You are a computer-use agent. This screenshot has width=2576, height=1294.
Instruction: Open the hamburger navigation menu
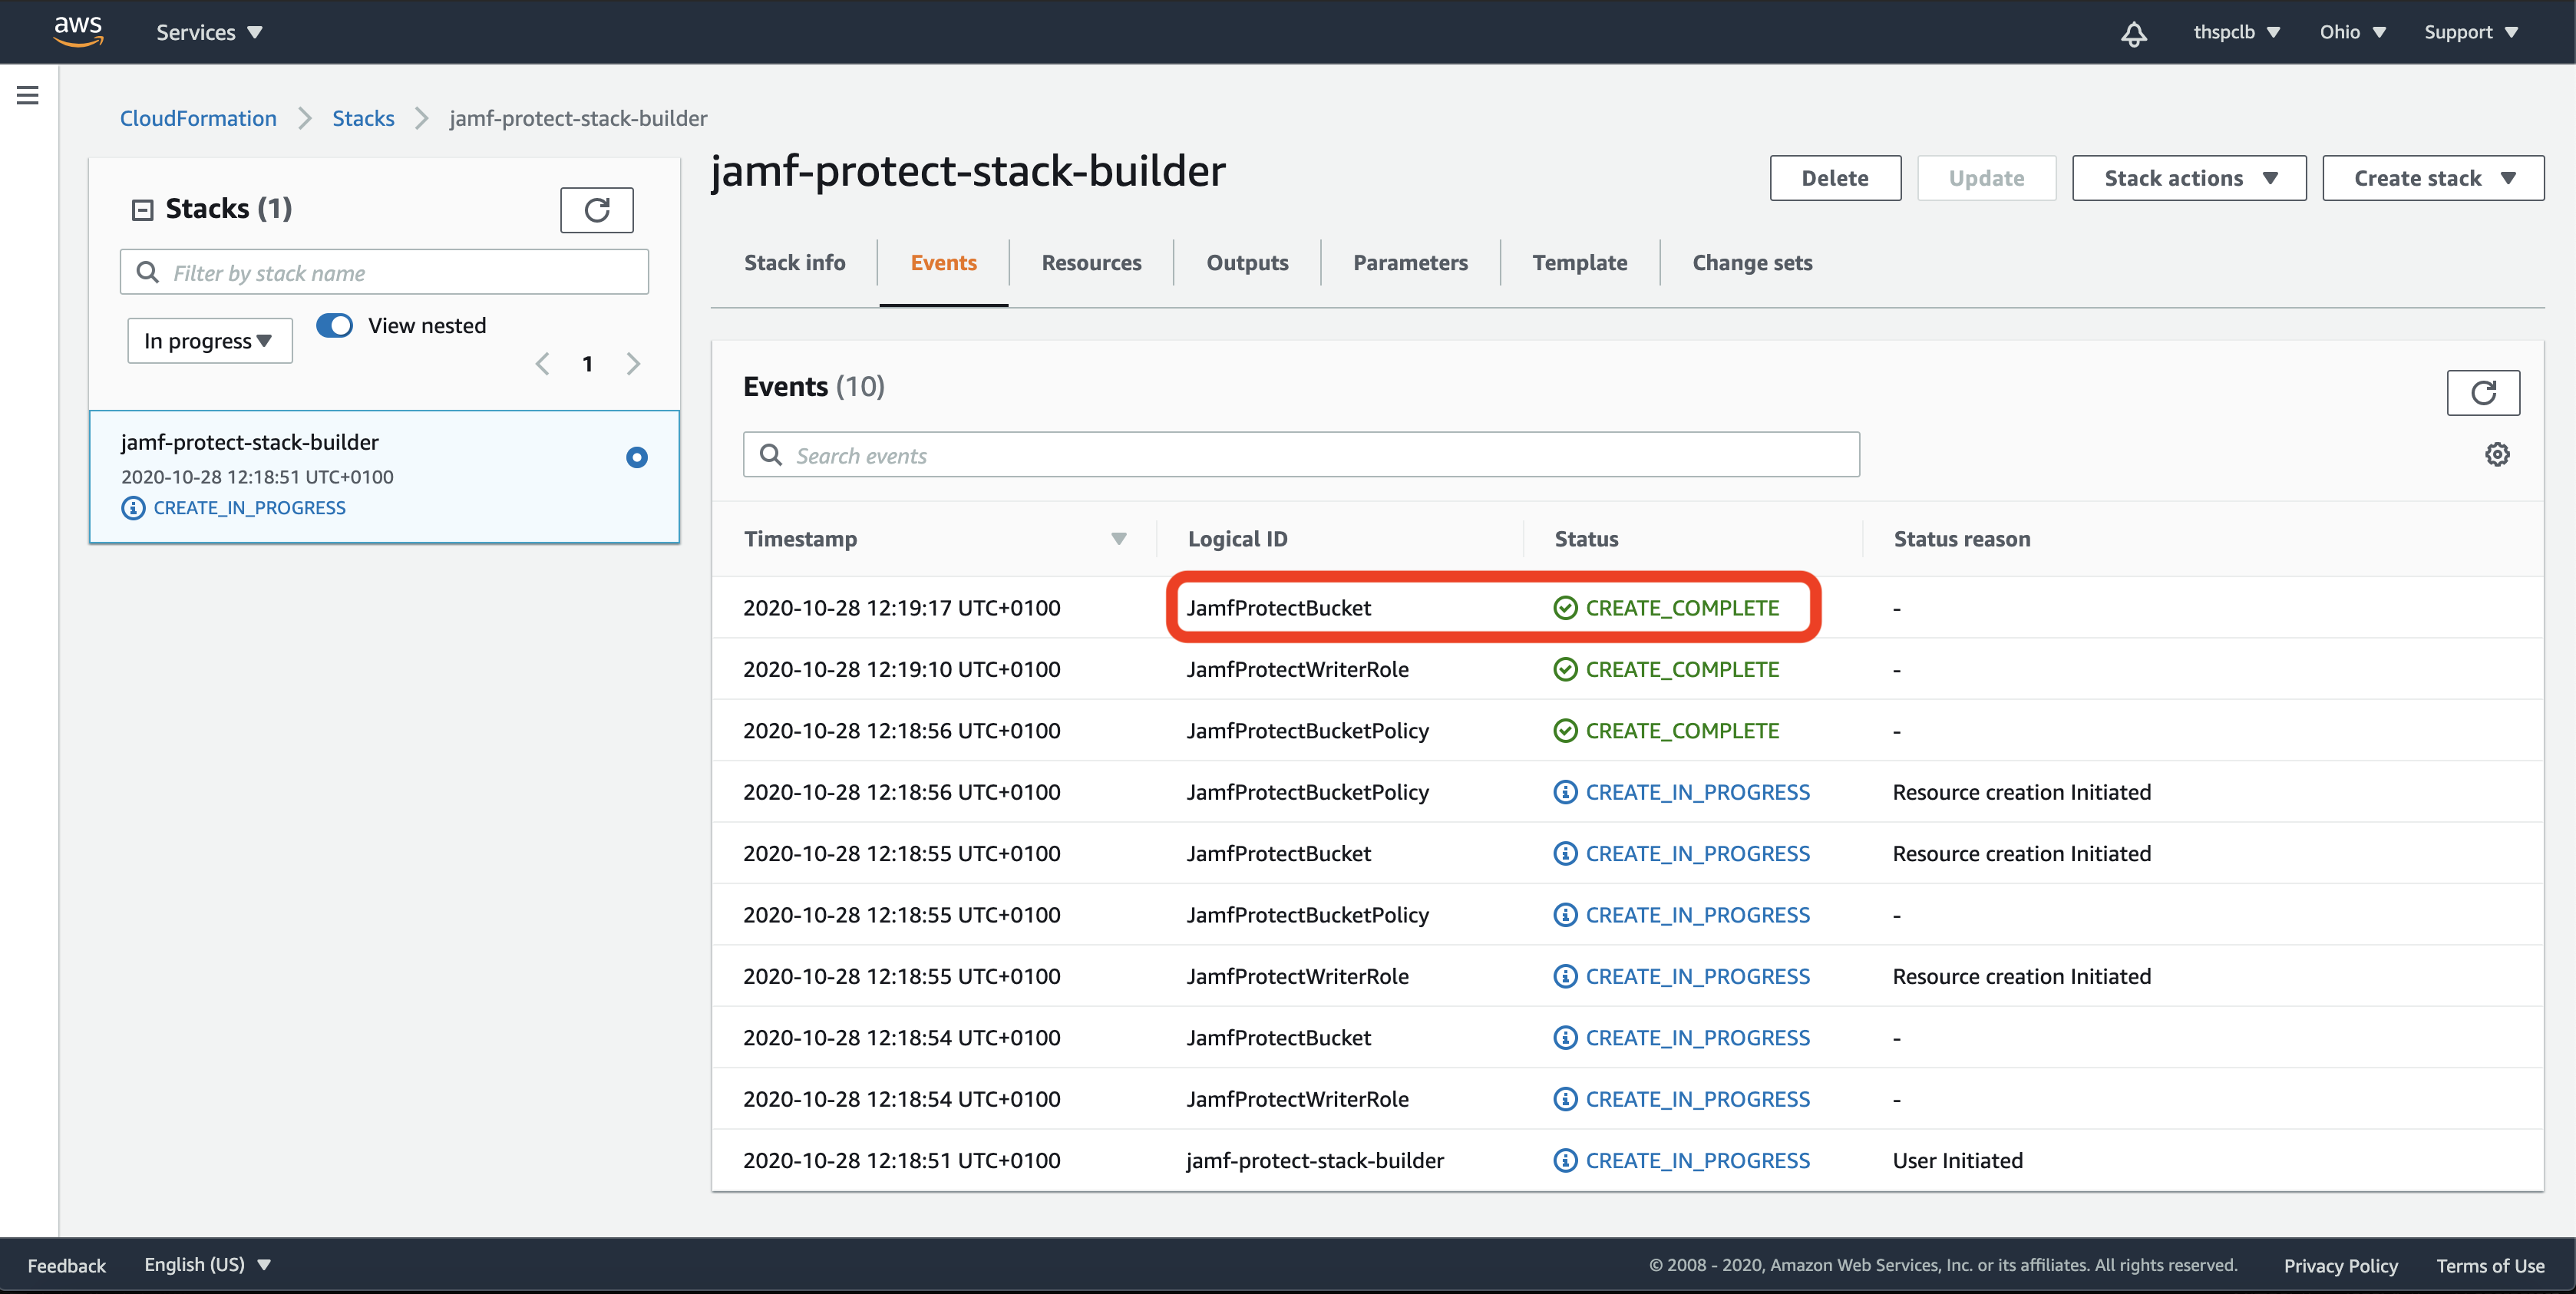(28, 95)
